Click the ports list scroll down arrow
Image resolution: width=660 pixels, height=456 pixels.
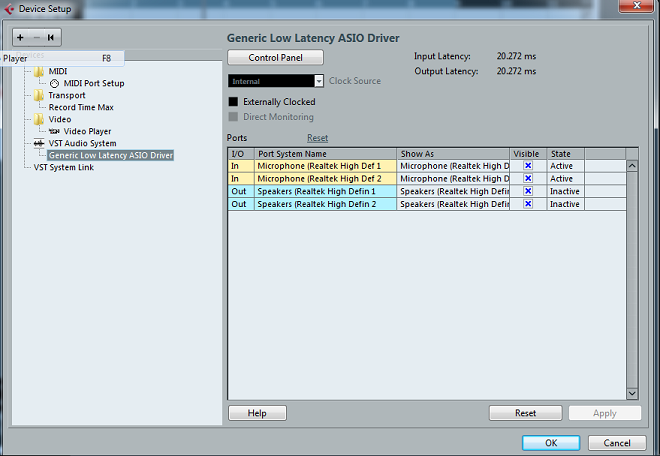click(x=632, y=393)
